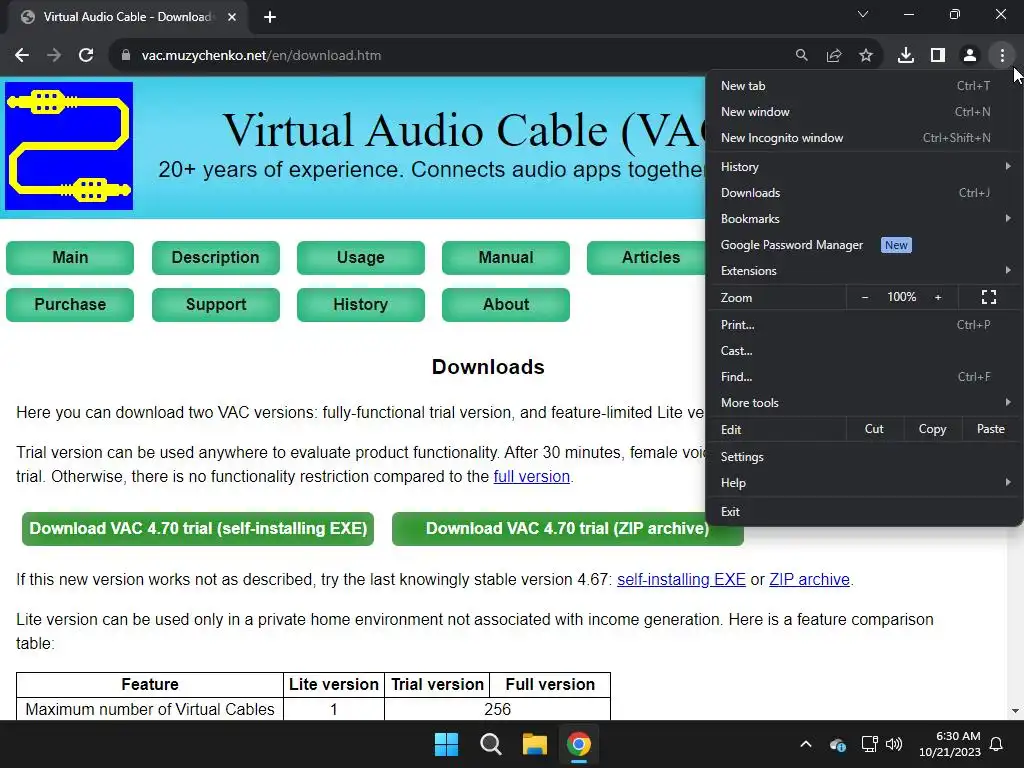Click the page scrollbar down arrow
Screen dimensions: 1024x768
click(1015, 711)
